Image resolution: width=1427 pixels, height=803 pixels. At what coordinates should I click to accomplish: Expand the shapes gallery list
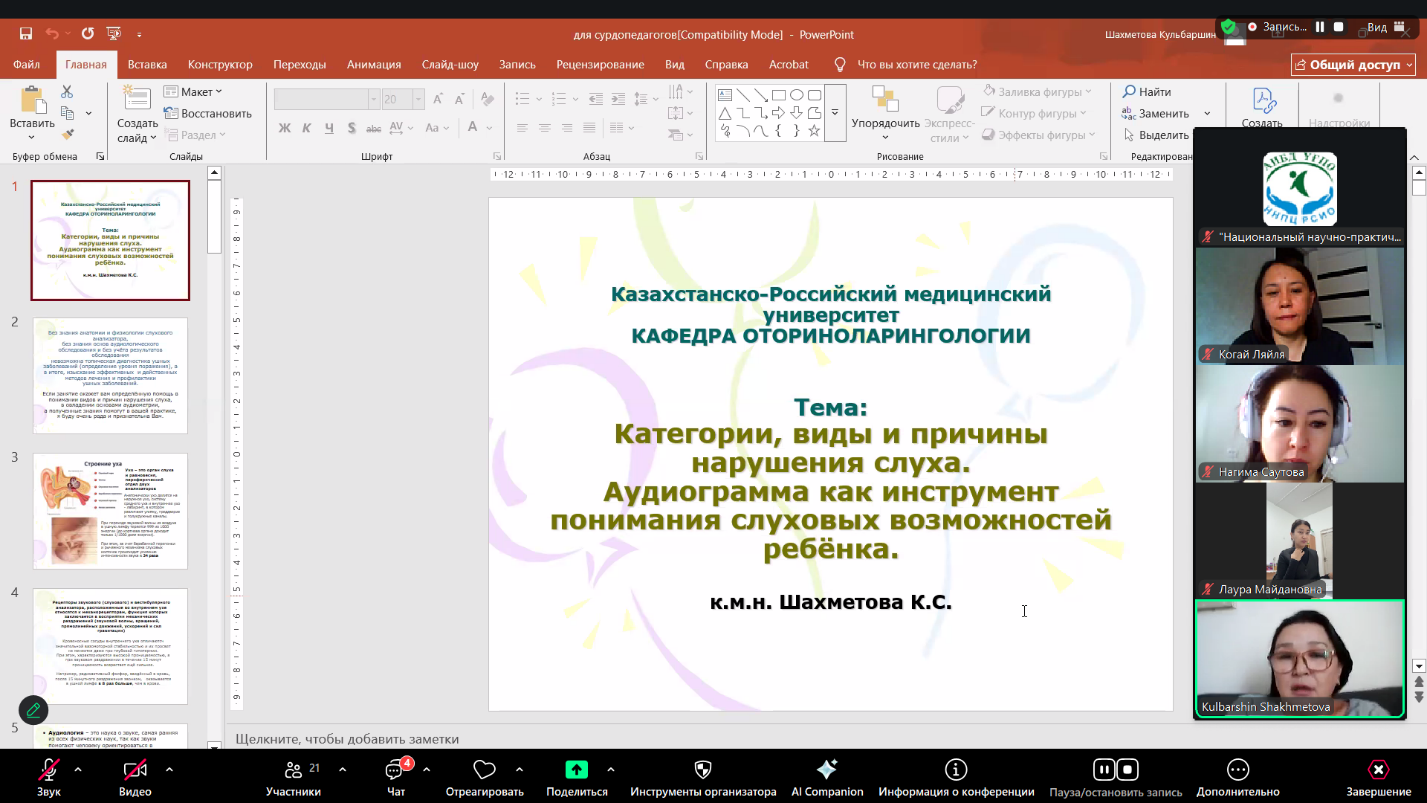pos(835,113)
